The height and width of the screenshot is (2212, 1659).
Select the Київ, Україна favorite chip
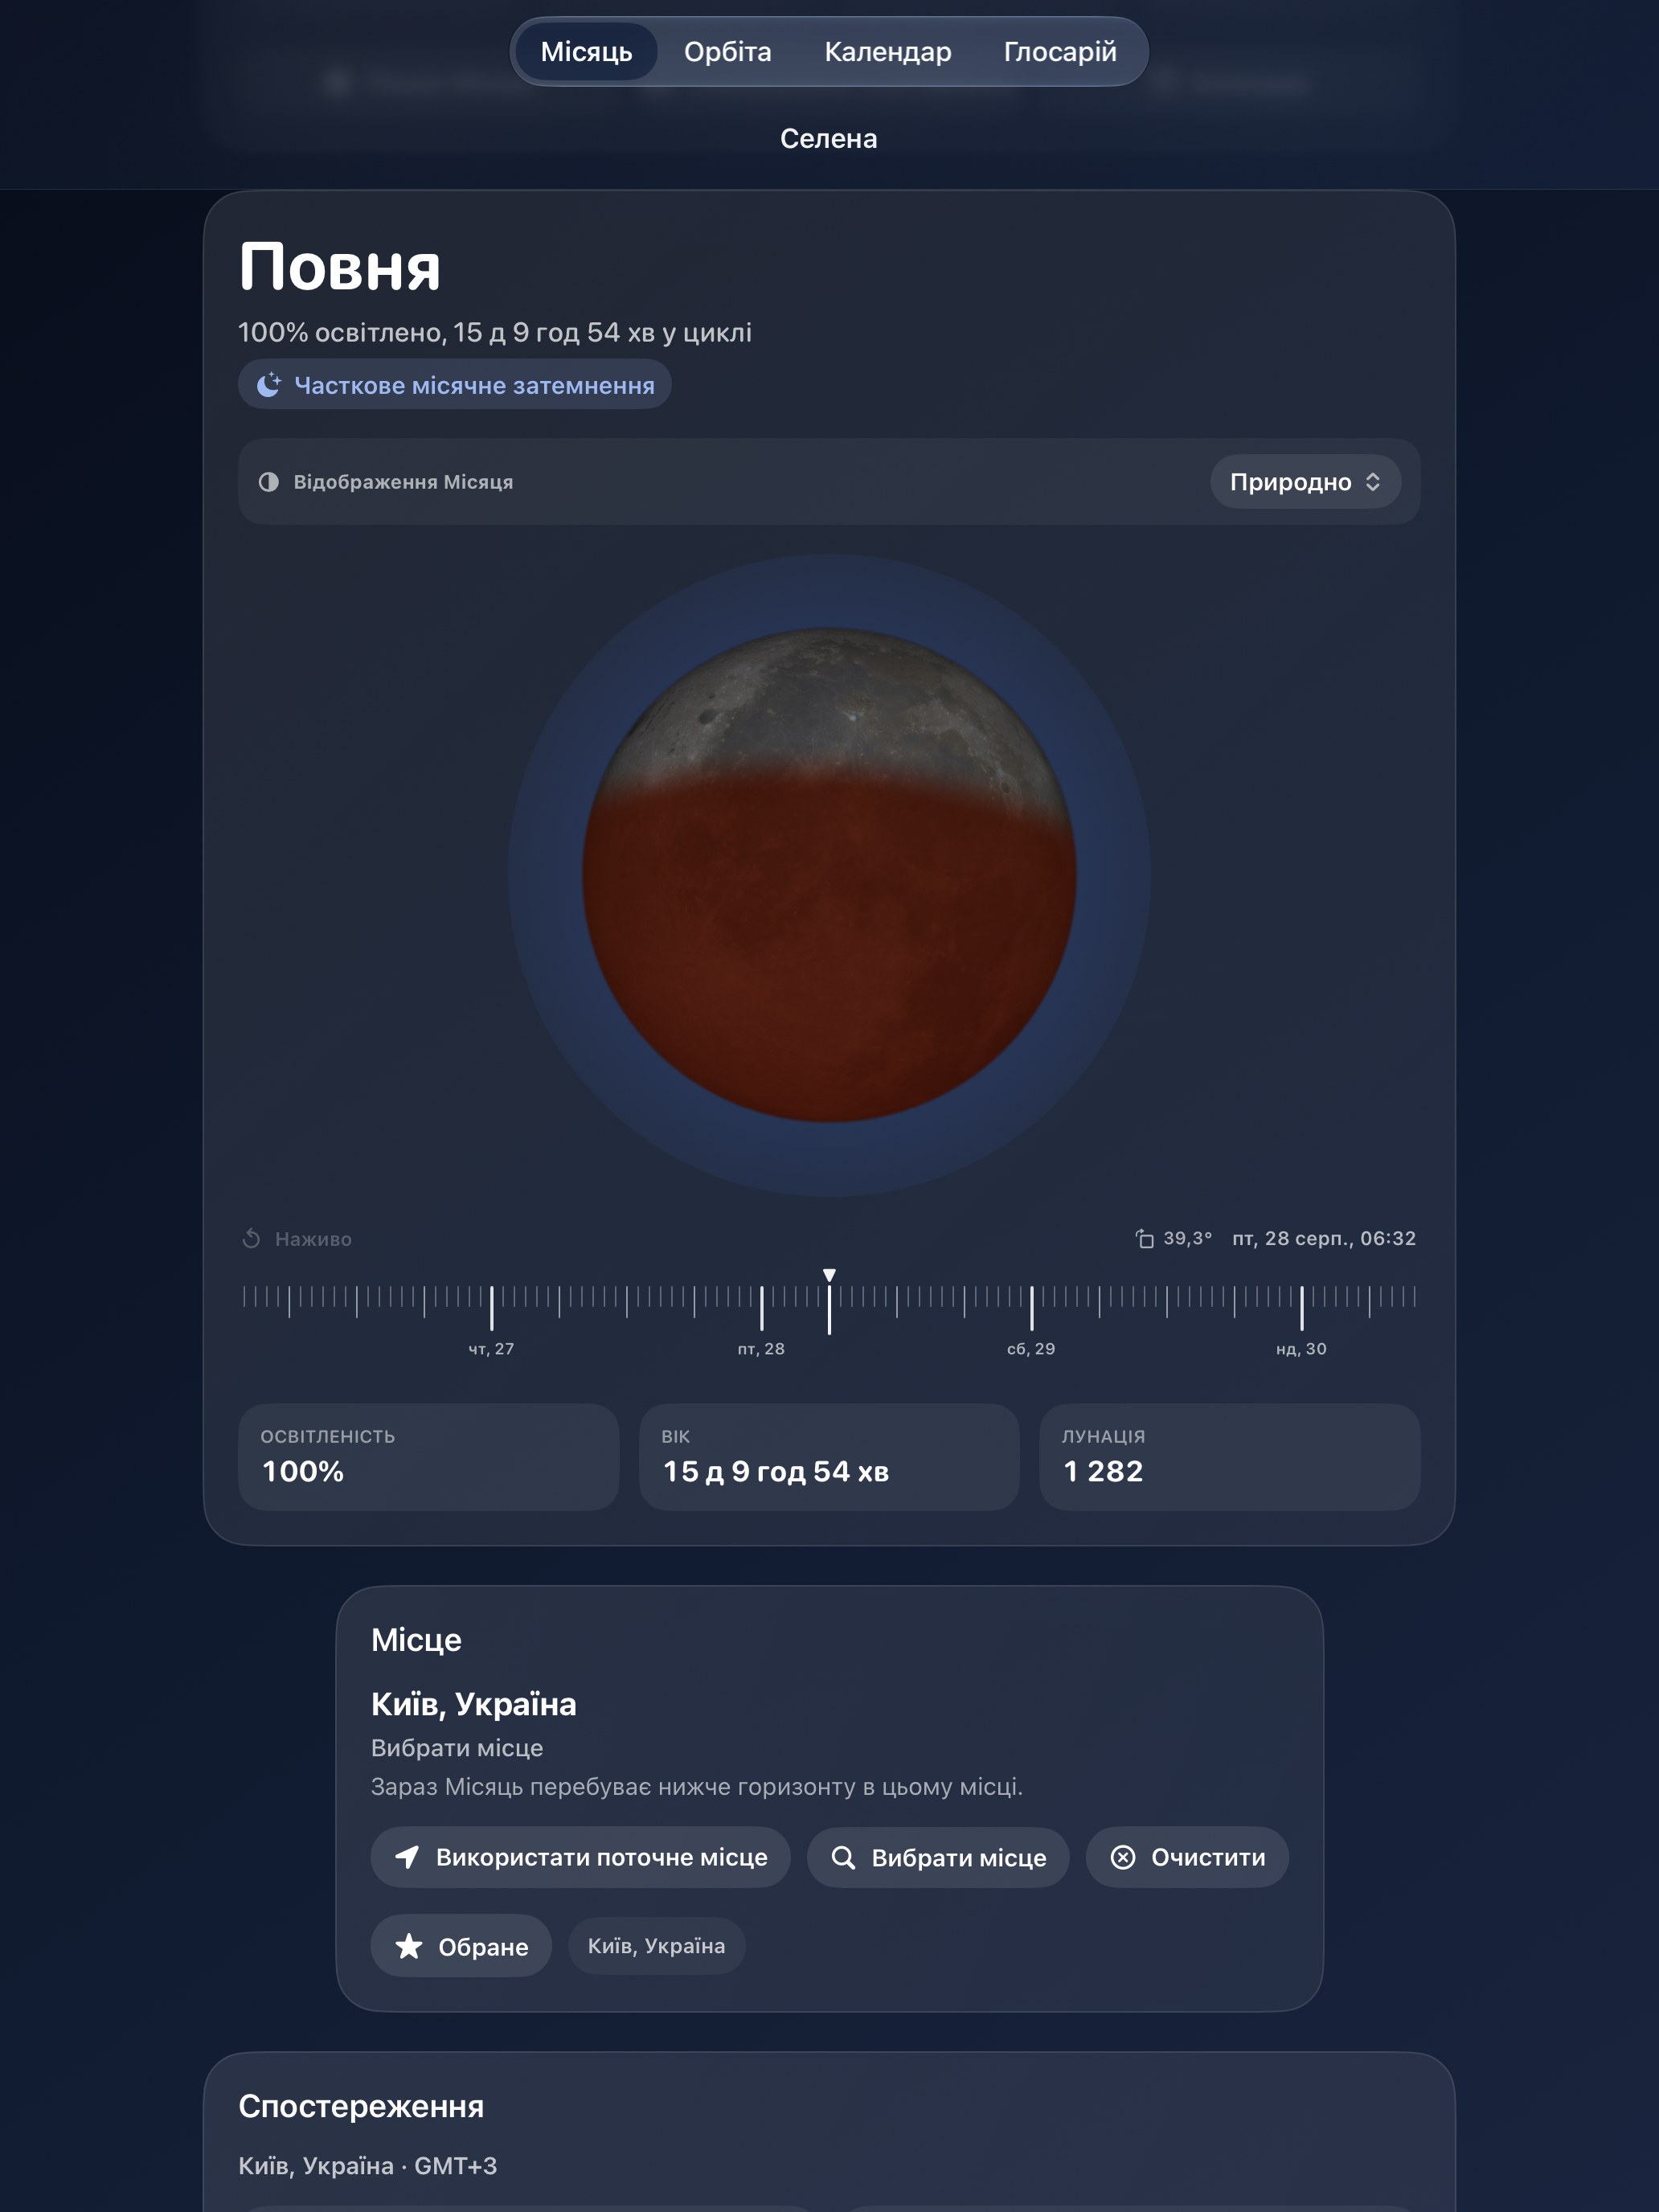(x=656, y=1946)
